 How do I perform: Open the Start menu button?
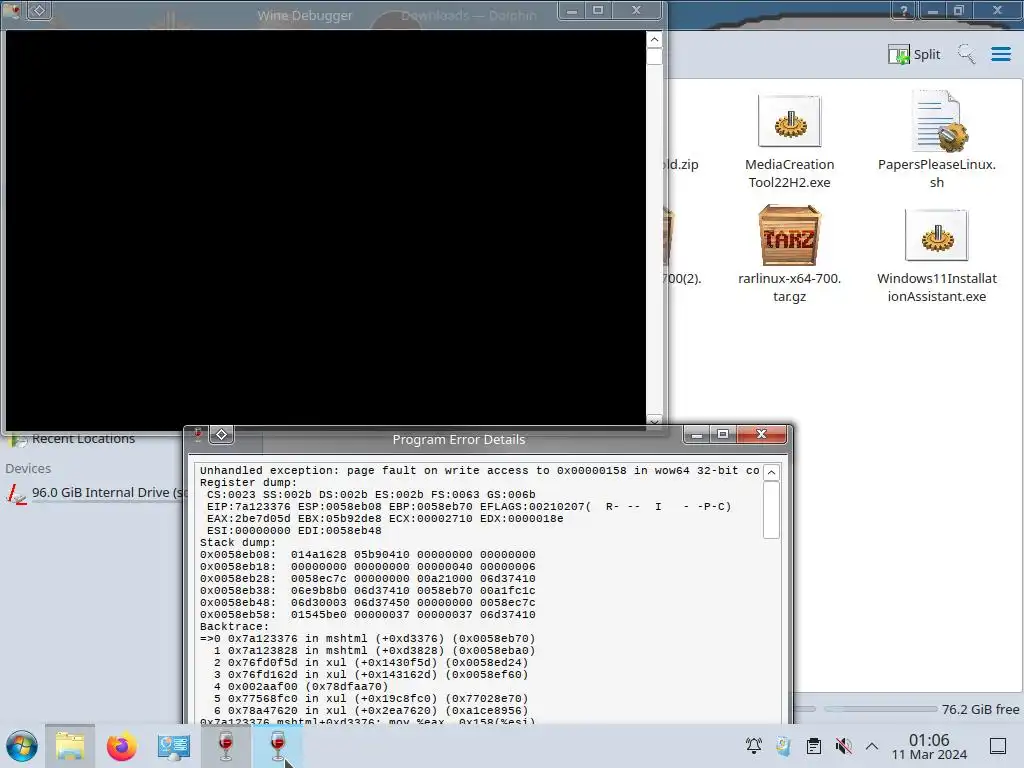[x=22, y=746]
